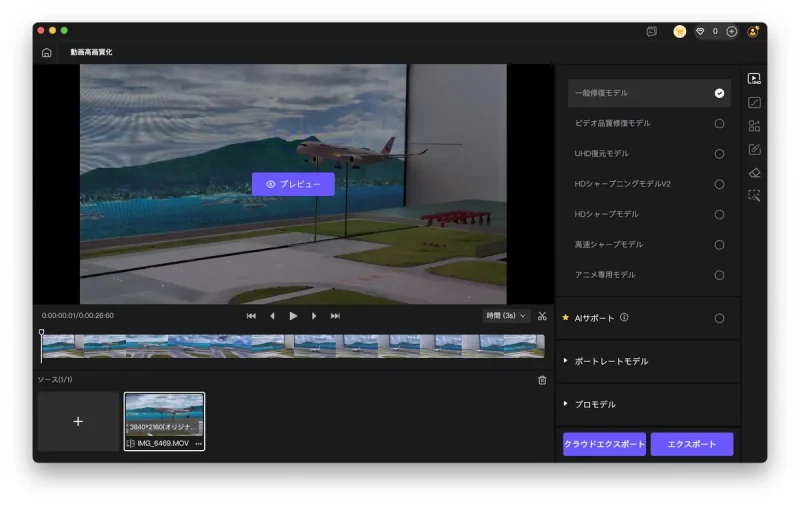Click the home icon in the top bar
Image resolution: width=800 pixels, height=506 pixels.
(47, 52)
